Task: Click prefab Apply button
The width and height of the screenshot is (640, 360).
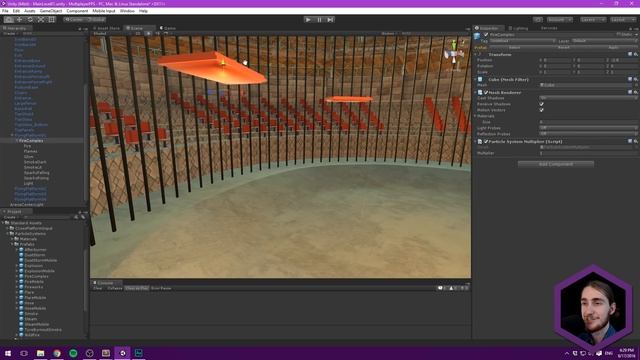Action: [x=613, y=47]
